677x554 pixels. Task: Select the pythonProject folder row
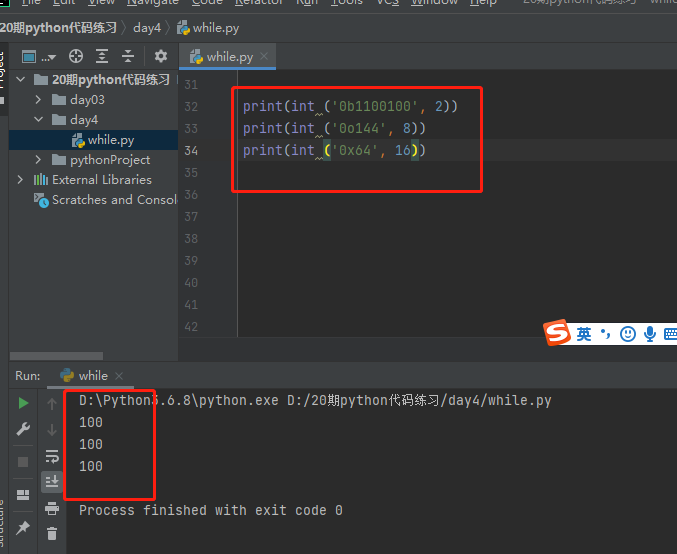(x=93, y=160)
